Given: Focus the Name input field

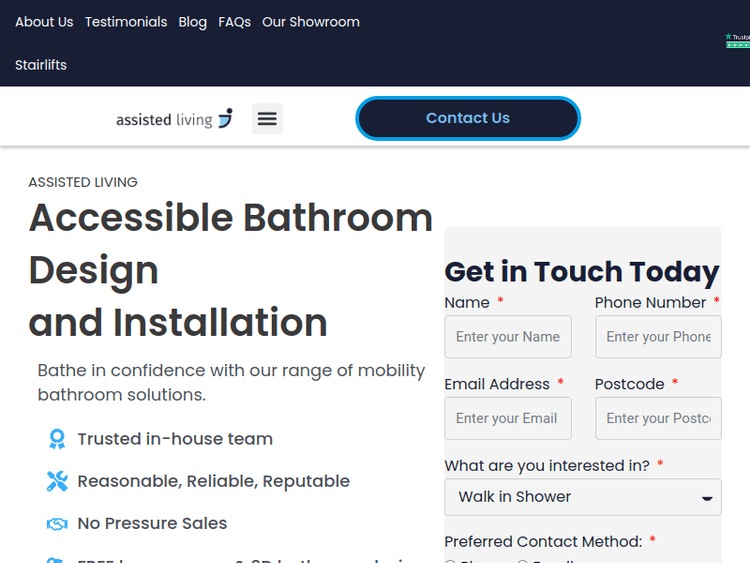Looking at the screenshot, I should 508,337.
